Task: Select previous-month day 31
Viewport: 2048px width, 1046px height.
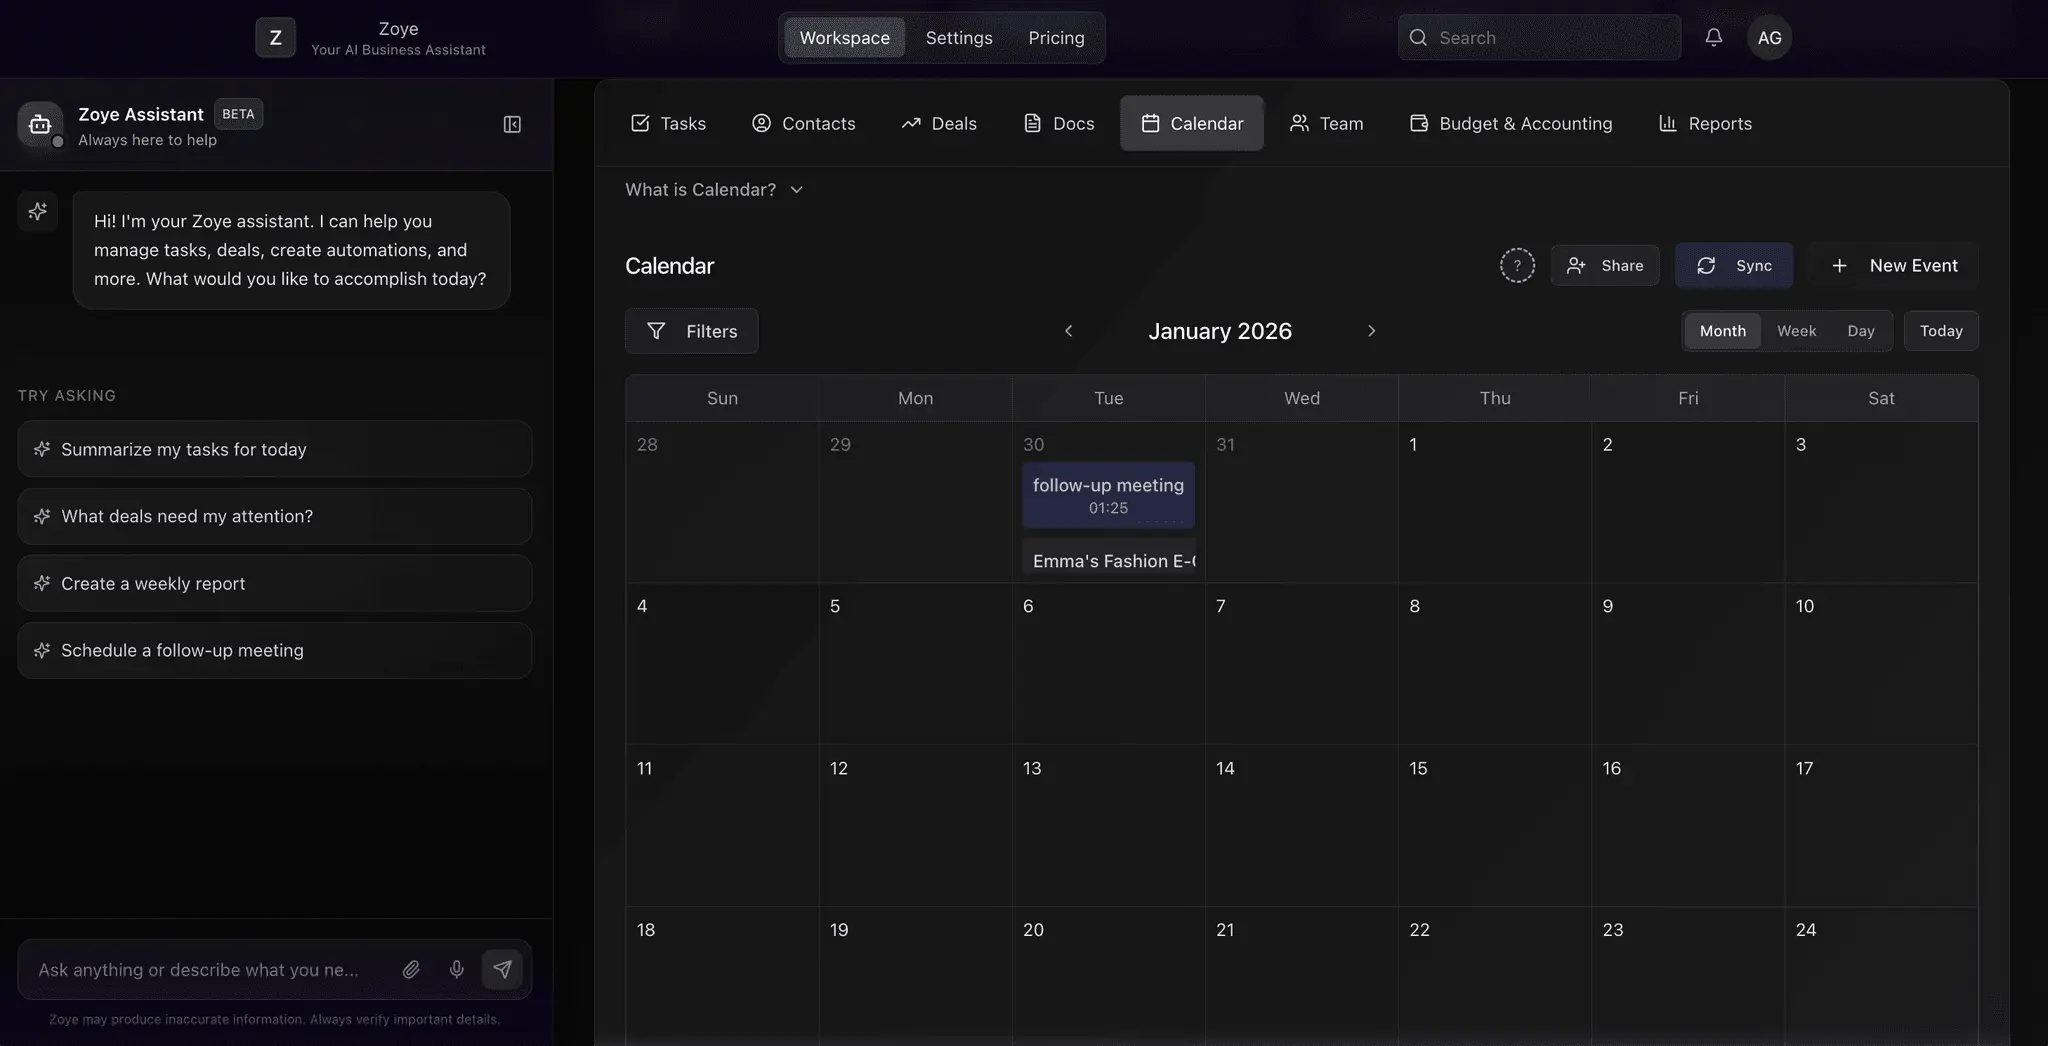Action: (x=1302, y=502)
